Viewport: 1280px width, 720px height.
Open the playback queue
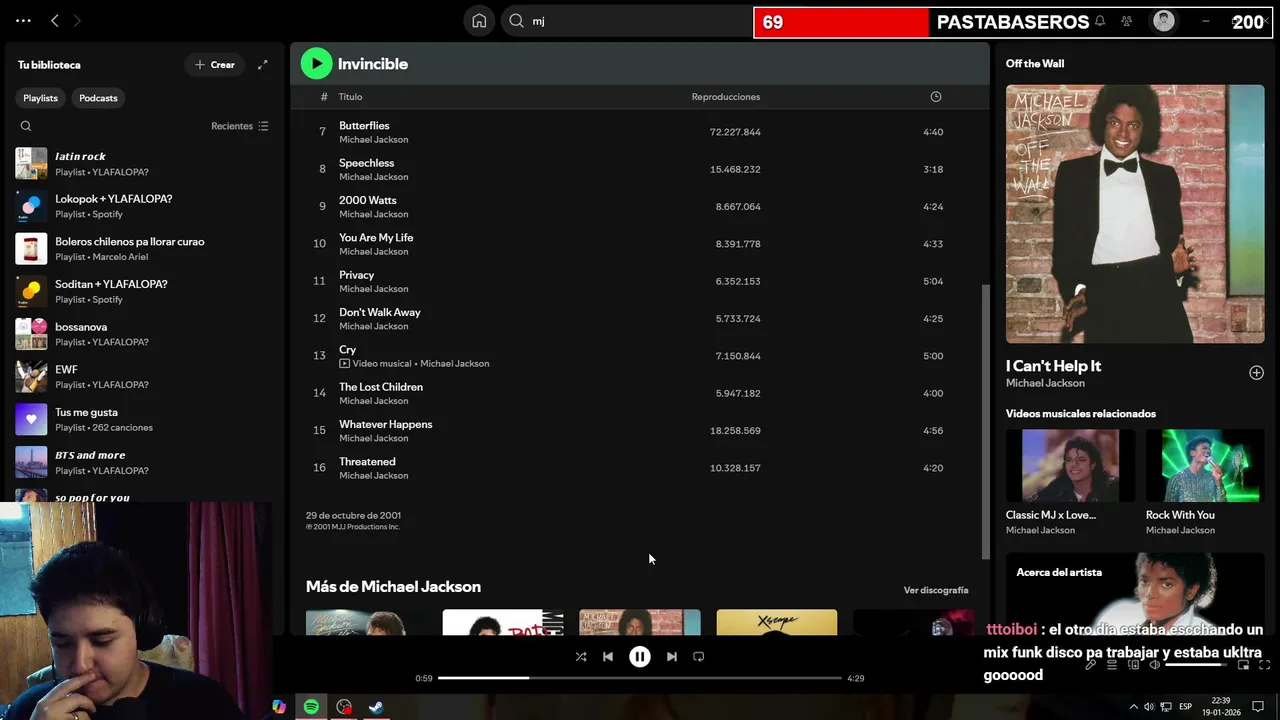click(1112, 665)
